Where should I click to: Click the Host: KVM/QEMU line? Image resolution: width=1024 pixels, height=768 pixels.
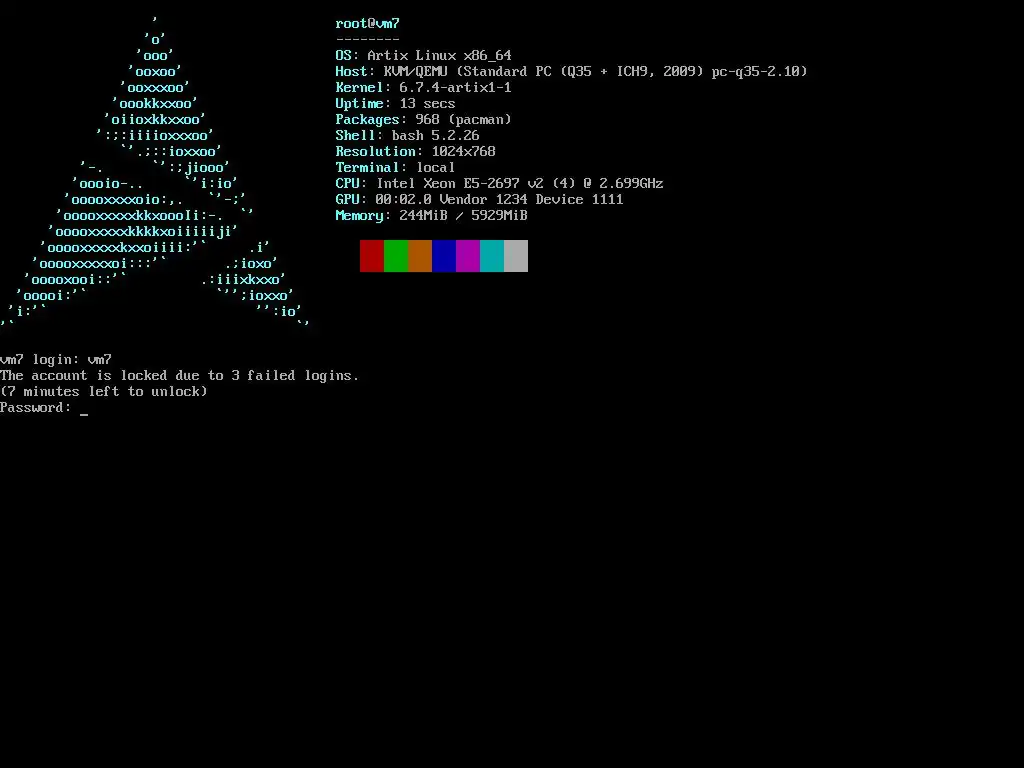point(571,71)
